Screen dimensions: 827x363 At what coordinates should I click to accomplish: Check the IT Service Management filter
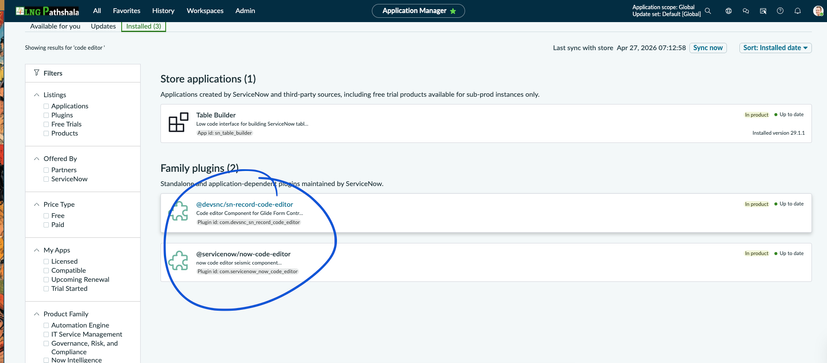pos(46,335)
